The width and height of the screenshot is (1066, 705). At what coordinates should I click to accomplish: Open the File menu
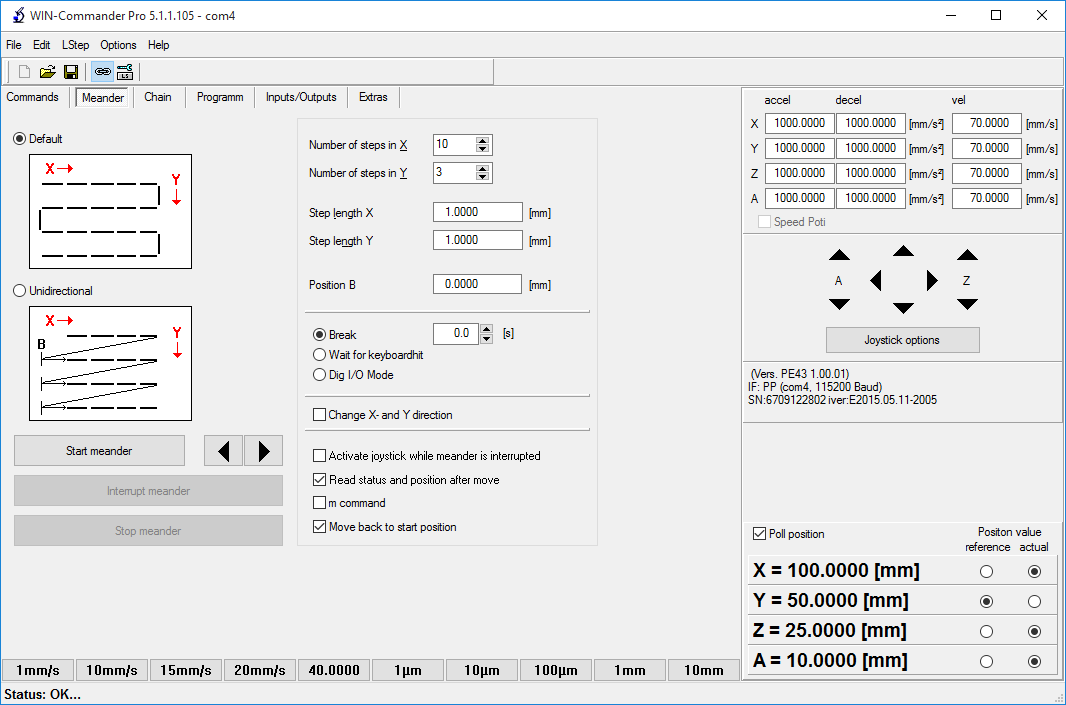pos(14,45)
